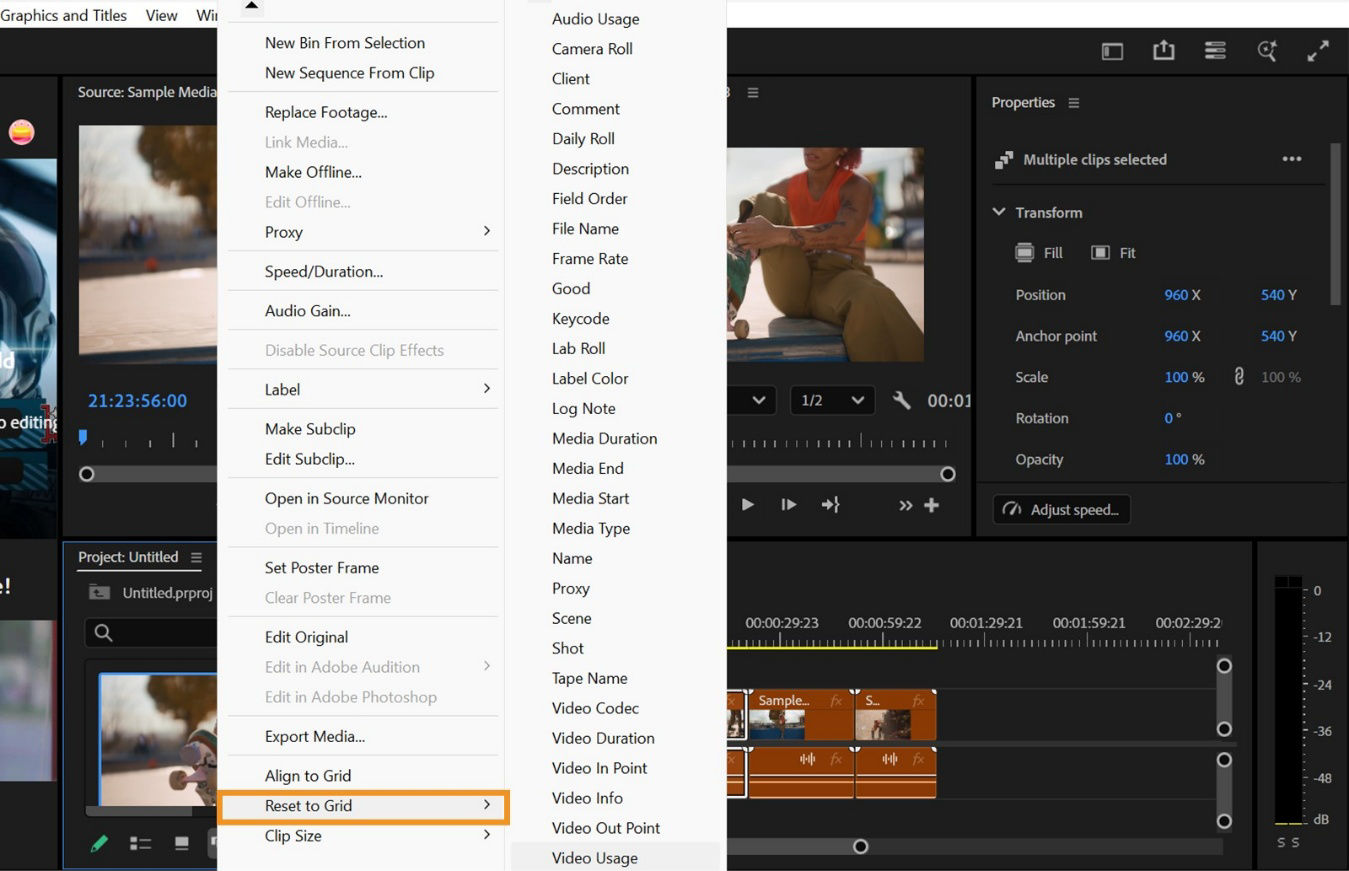This screenshot has width=1349, height=871.
Task: Open the Program Monitor settings wrench icon
Action: [901, 400]
